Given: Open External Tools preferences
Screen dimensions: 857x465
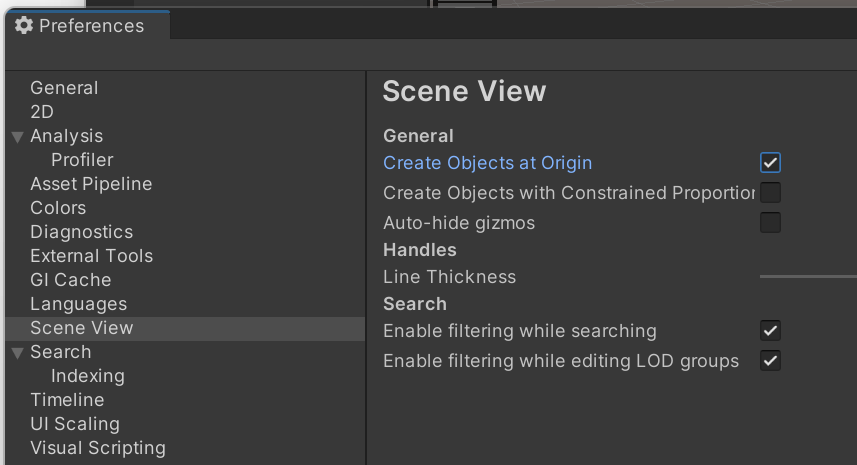Looking at the screenshot, I should pos(91,256).
